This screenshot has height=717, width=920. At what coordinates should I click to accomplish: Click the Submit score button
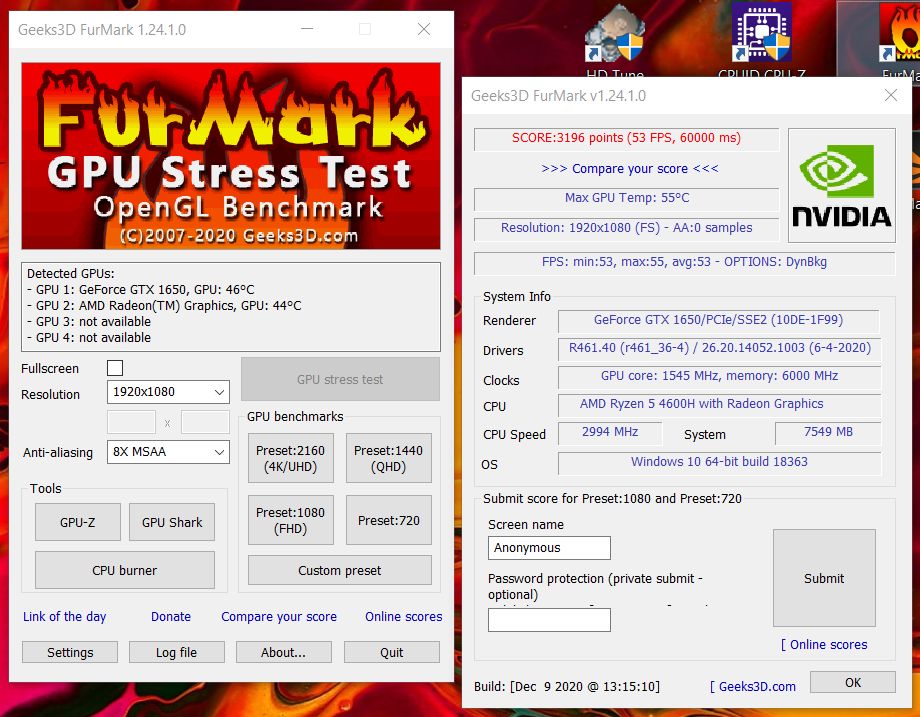[824, 578]
